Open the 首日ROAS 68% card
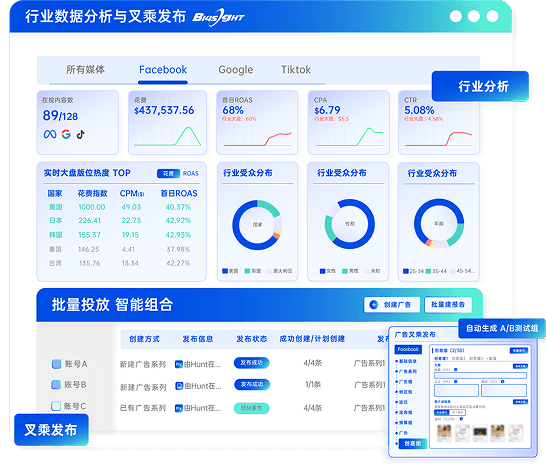 (257, 123)
